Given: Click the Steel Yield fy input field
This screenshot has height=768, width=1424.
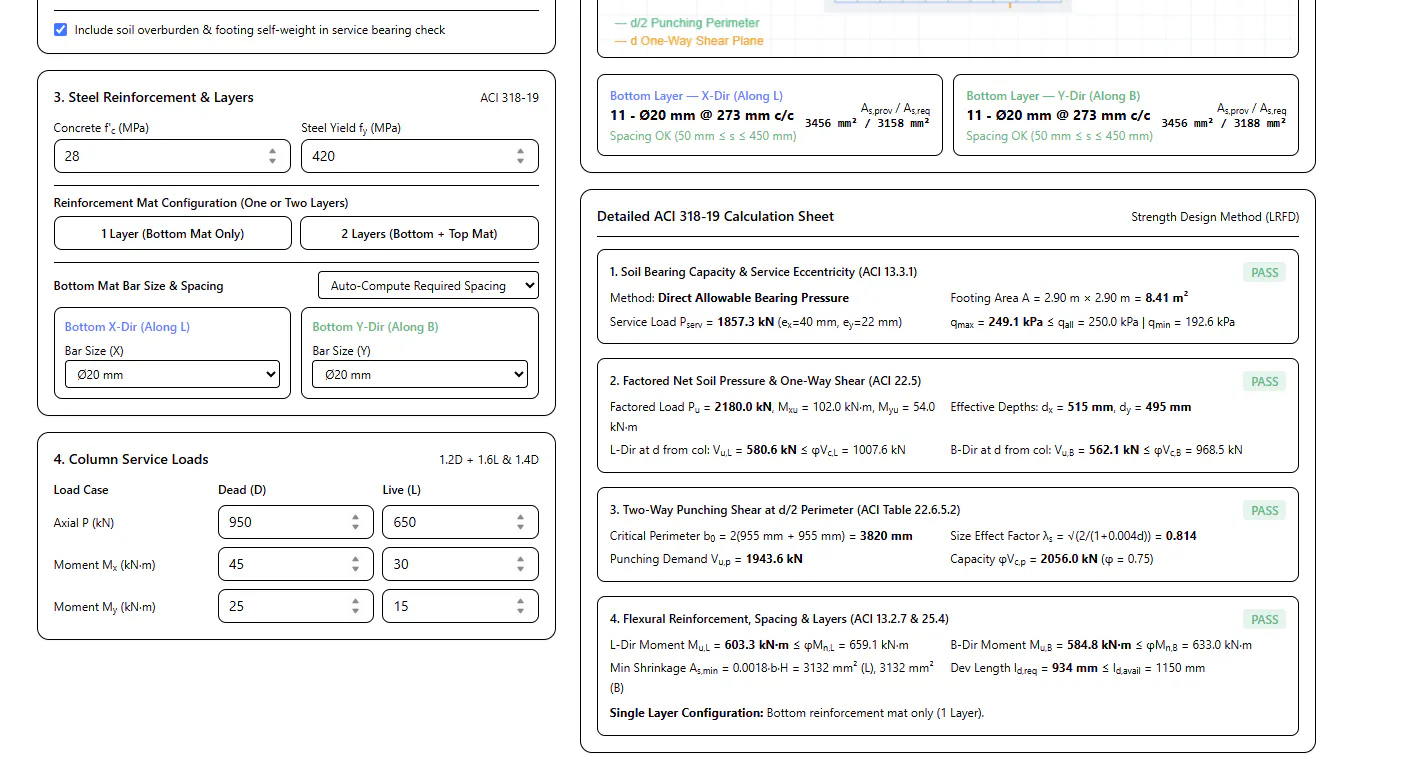Looking at the screenshot, I should (x=420, y=156).
